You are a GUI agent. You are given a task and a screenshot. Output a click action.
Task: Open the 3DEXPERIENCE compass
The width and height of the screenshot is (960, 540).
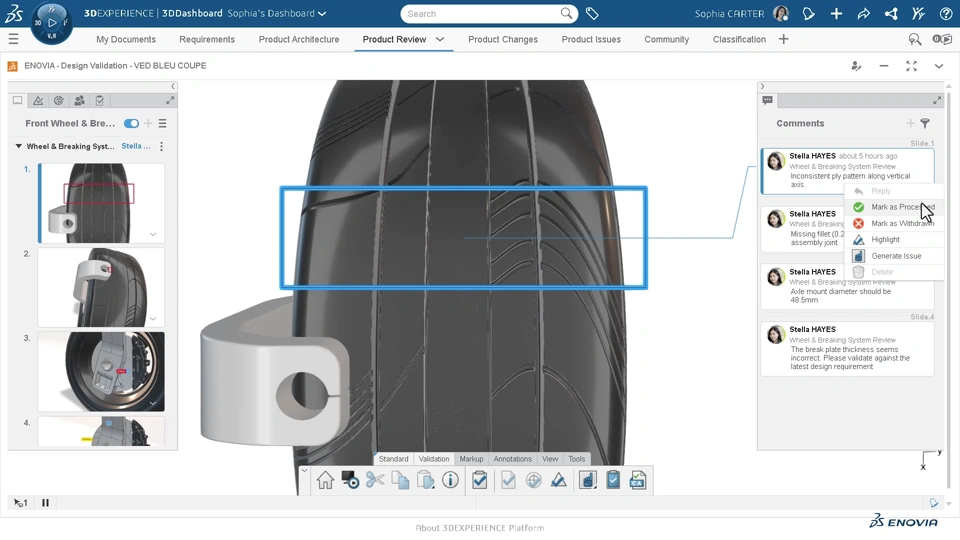click(51, 23)
